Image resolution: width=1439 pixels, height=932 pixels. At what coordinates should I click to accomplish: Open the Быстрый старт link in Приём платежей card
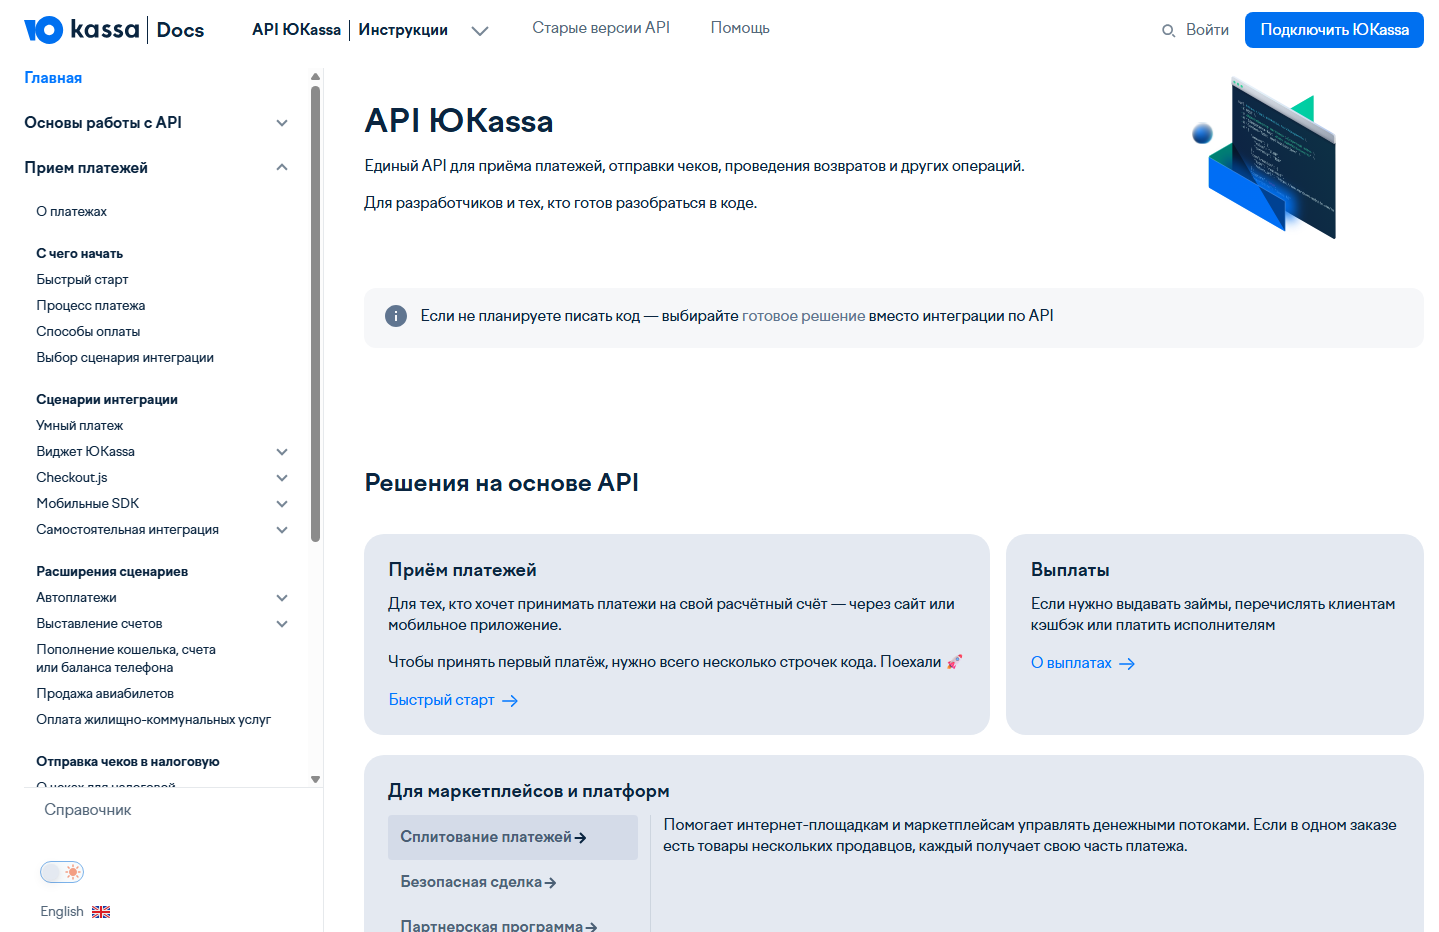pos(453,700)
